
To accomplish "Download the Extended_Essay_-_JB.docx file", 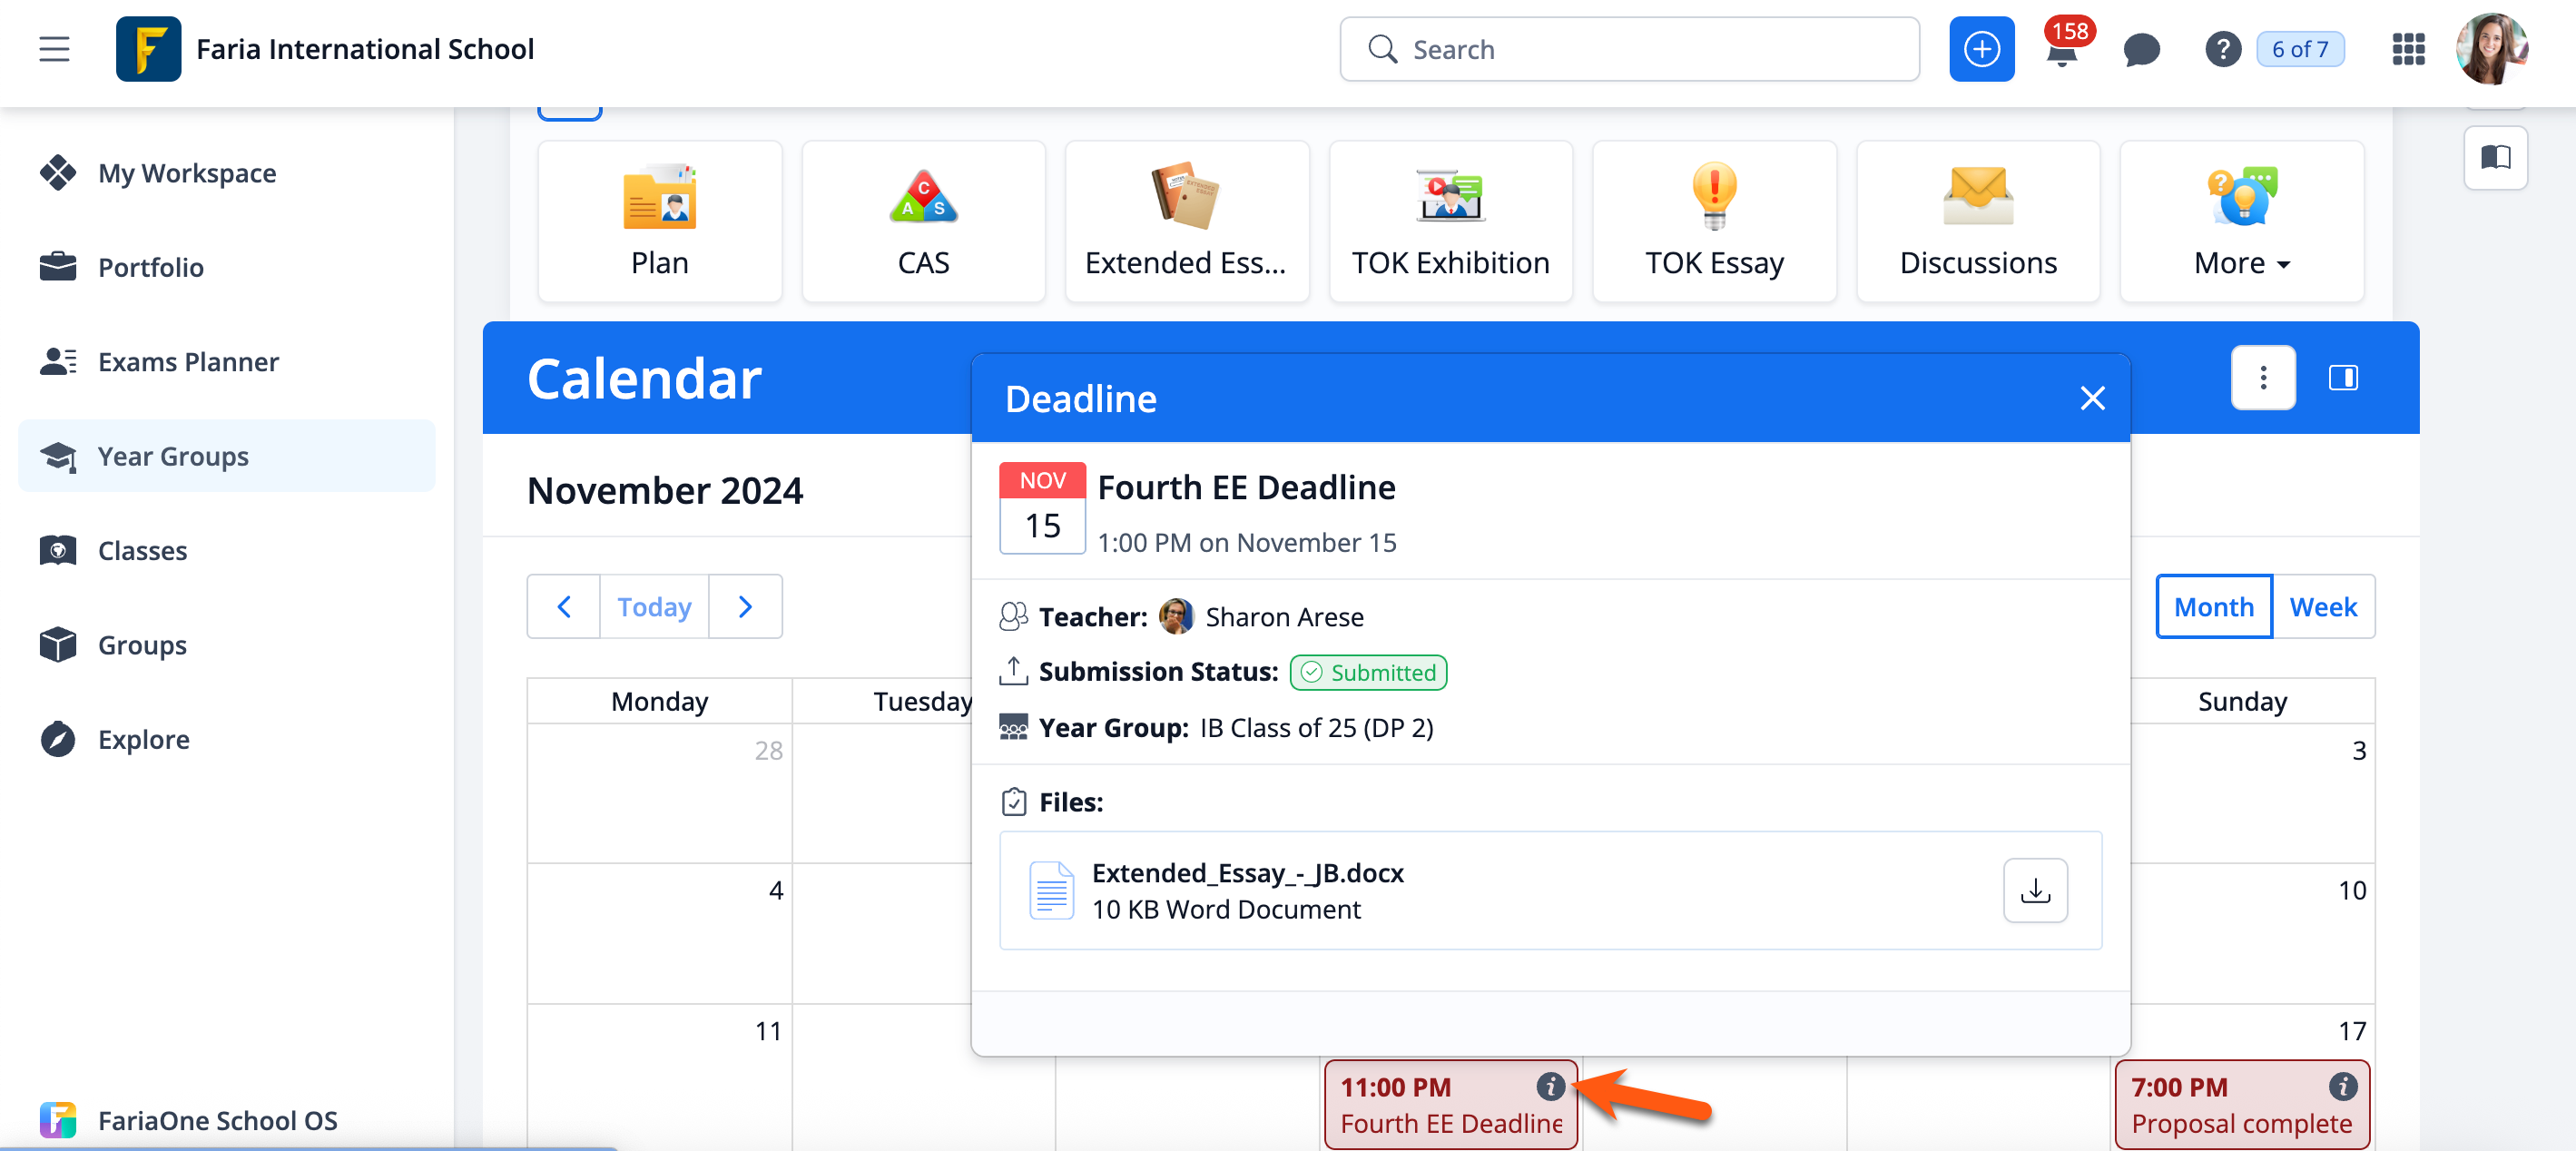I will (x=2034, y=890).
